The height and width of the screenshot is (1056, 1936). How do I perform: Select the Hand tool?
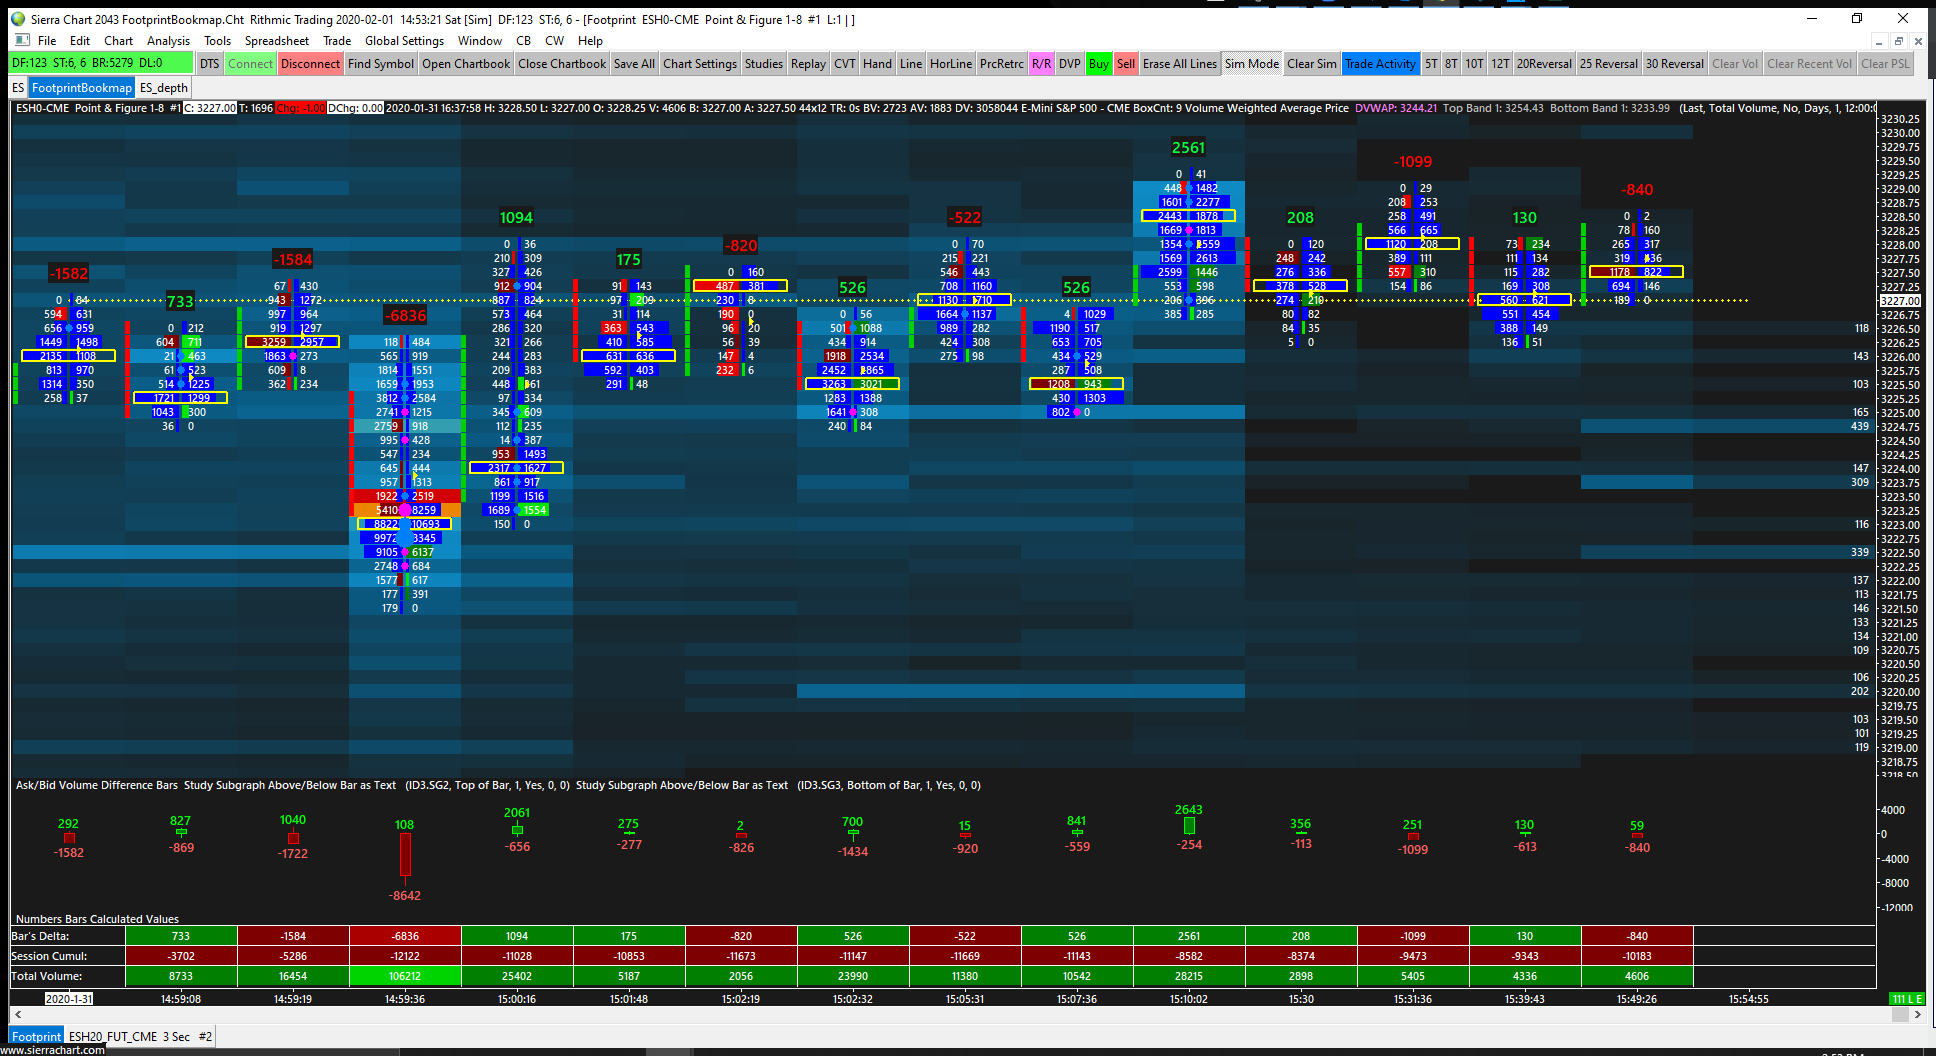877,64
